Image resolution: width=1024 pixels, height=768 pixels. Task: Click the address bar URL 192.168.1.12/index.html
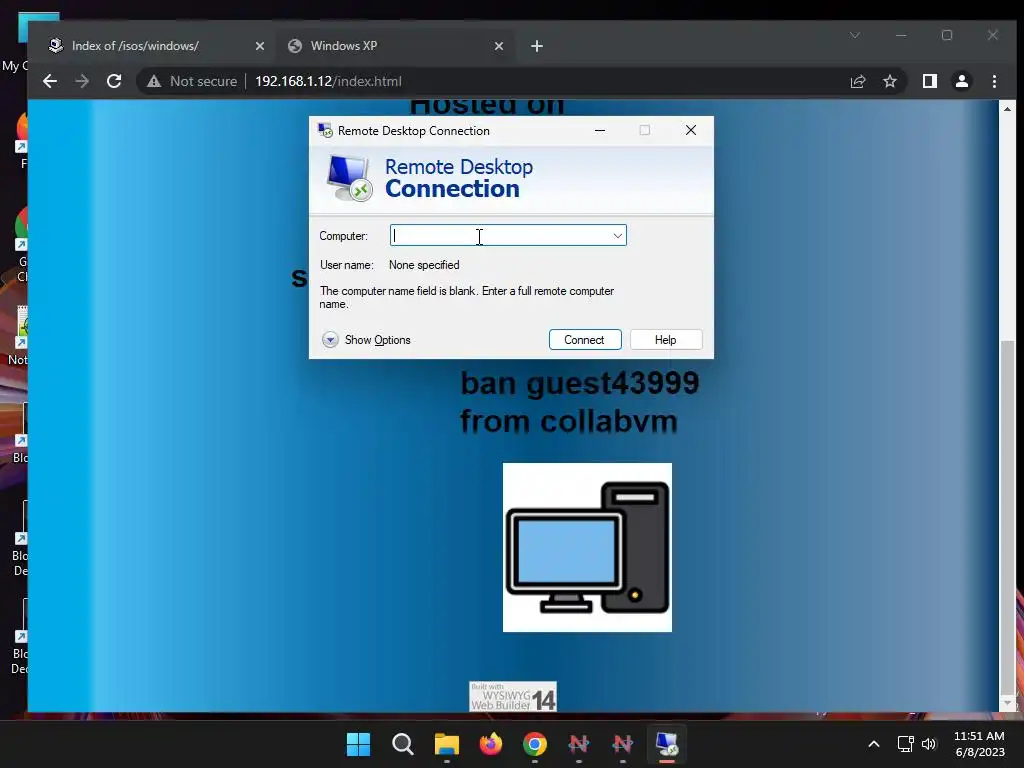(x=328, y=81)
